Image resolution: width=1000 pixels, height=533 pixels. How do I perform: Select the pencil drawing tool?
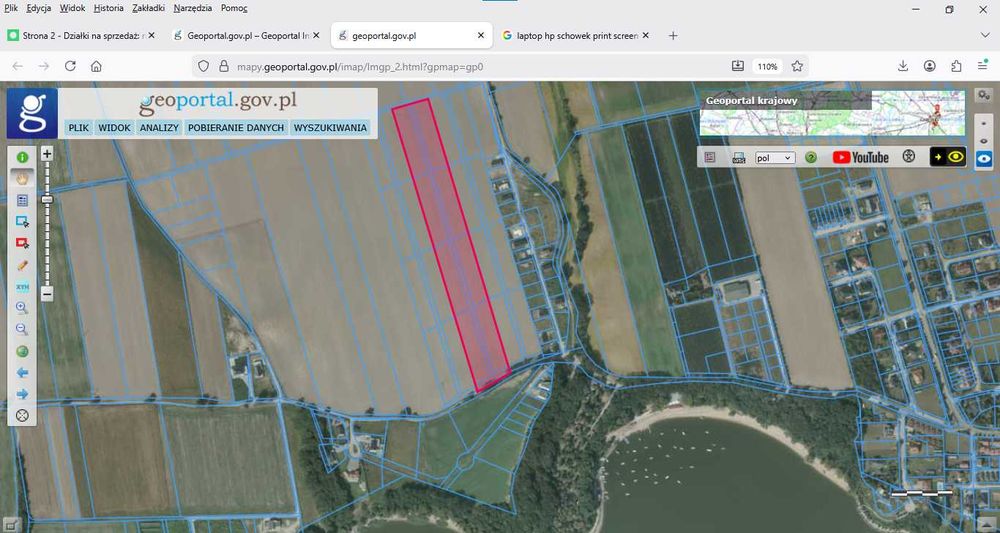(x=22, y=265)
